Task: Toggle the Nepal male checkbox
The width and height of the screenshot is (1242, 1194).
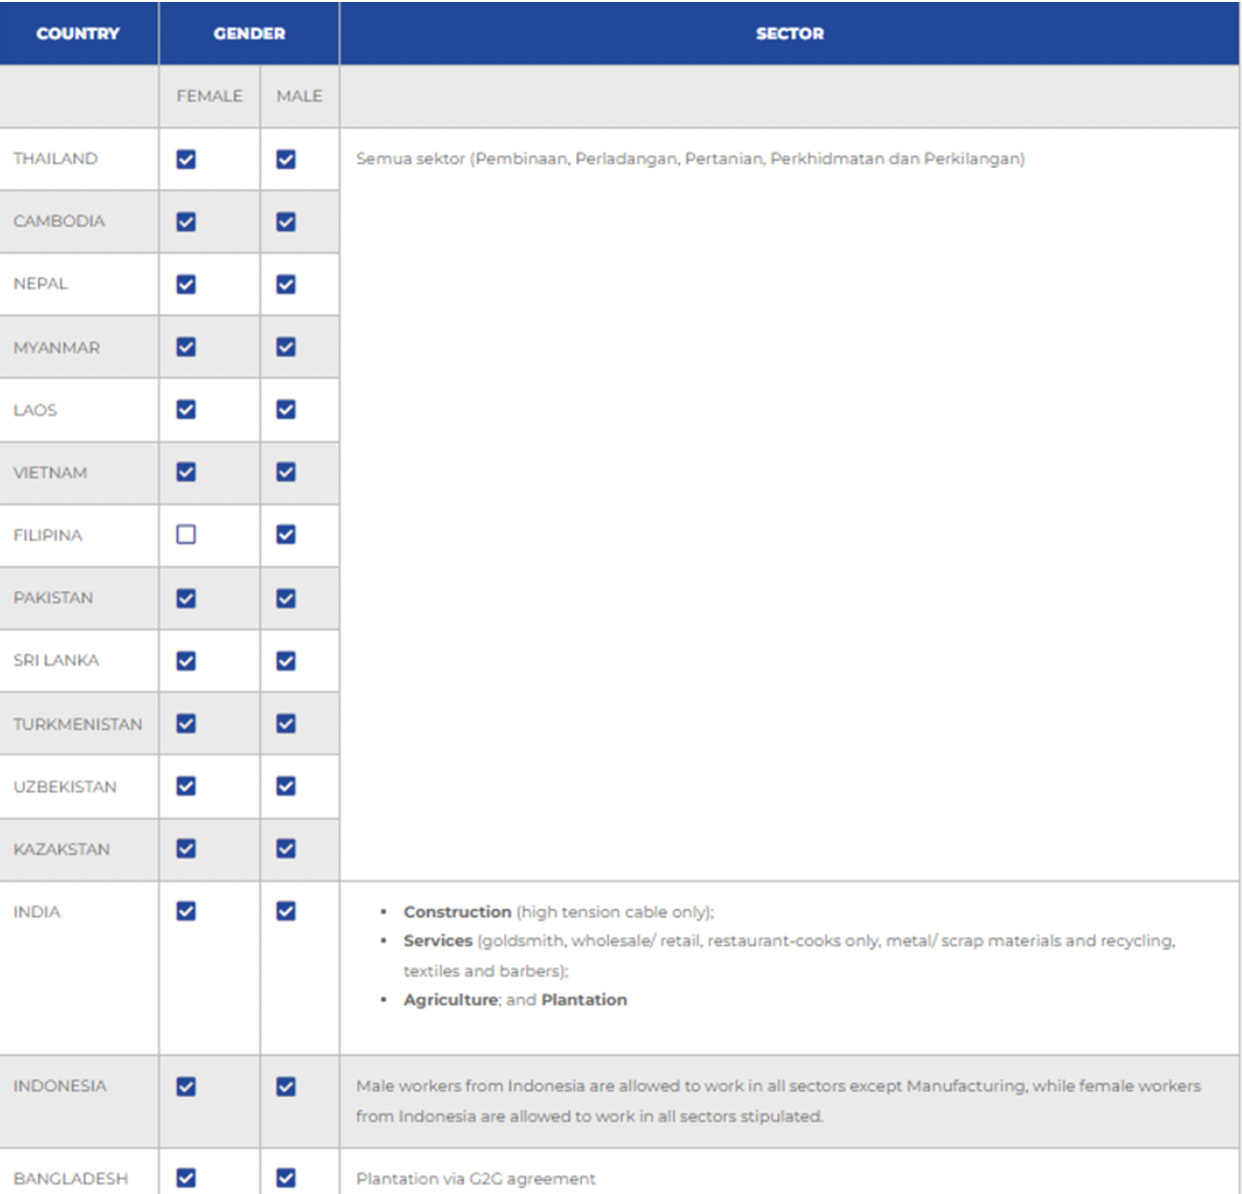Action: click(286, 285)
